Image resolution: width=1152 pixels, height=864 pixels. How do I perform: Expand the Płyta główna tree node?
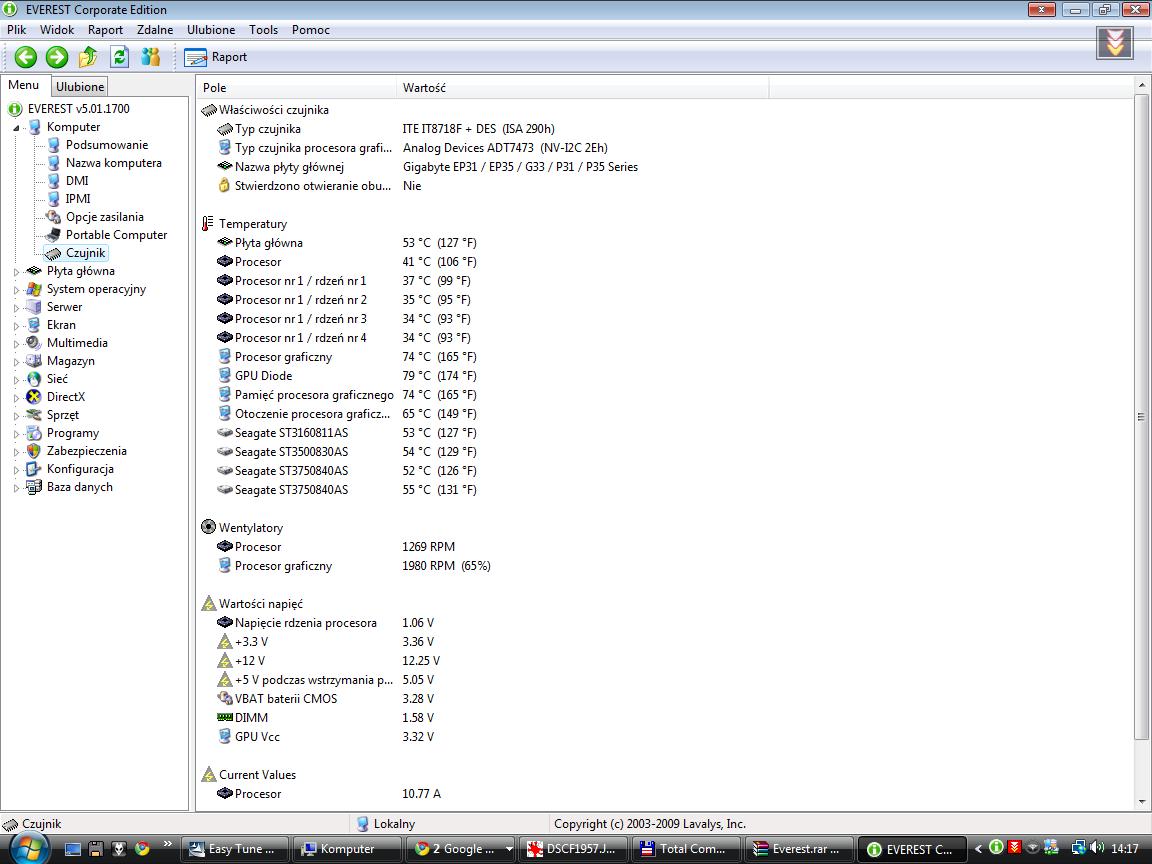[x=16, y=272]
